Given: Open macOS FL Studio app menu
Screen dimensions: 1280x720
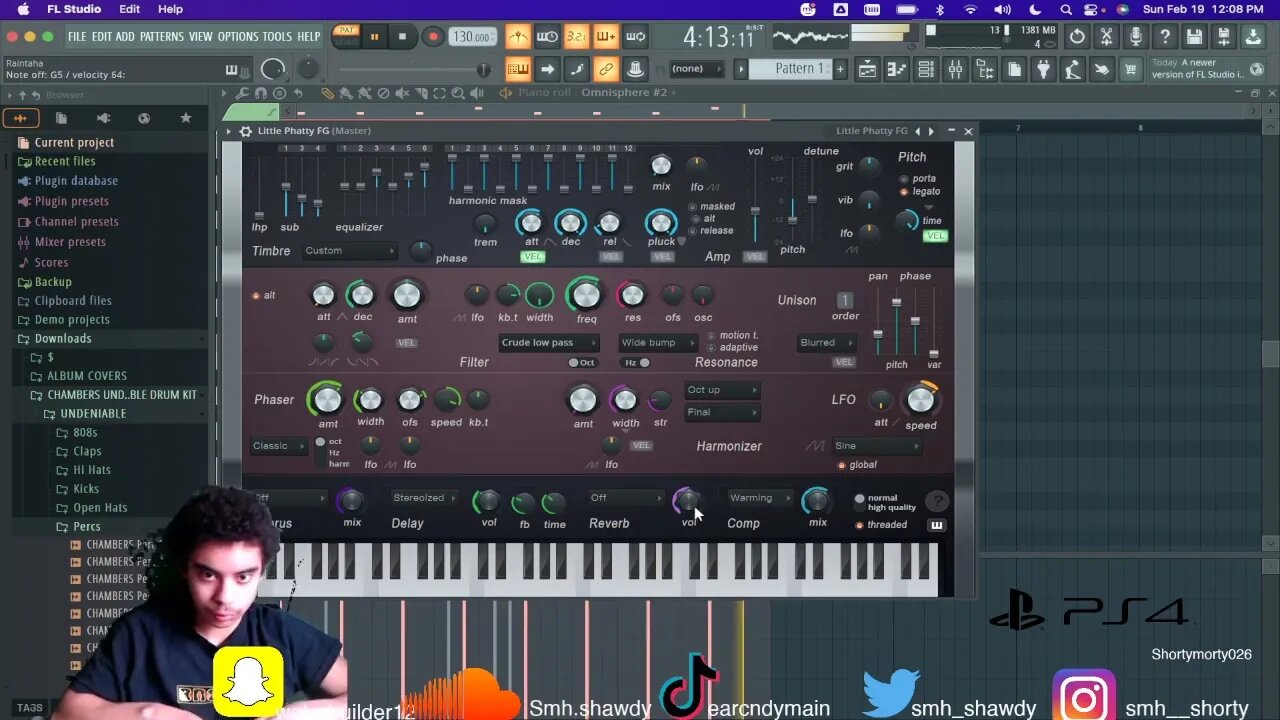Looking at the screenshot, I should coord(74,9).
